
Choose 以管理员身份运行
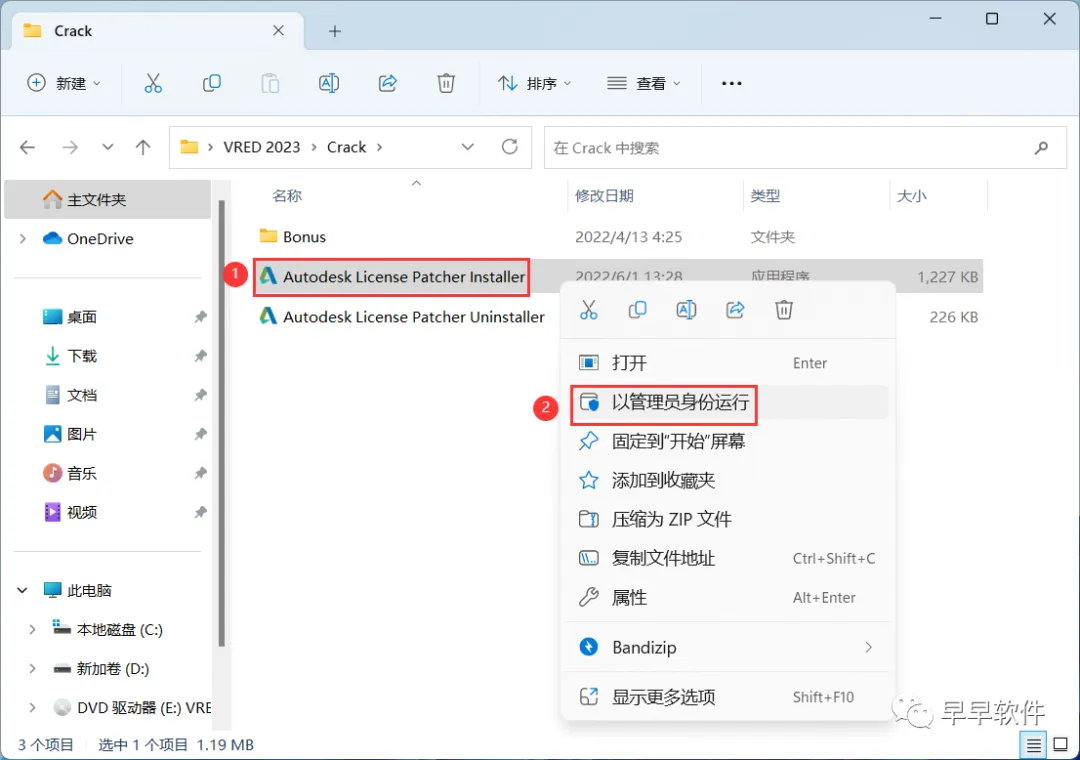tap(727, 402)
